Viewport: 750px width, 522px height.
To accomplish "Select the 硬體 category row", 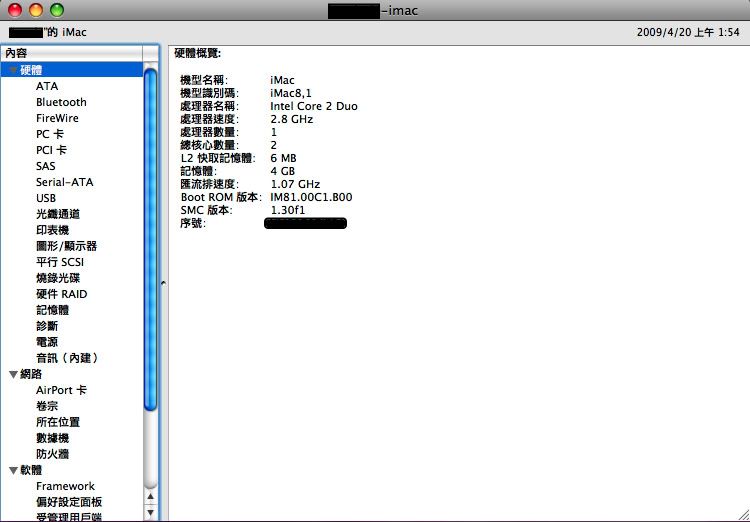I will tap(72, 70).
